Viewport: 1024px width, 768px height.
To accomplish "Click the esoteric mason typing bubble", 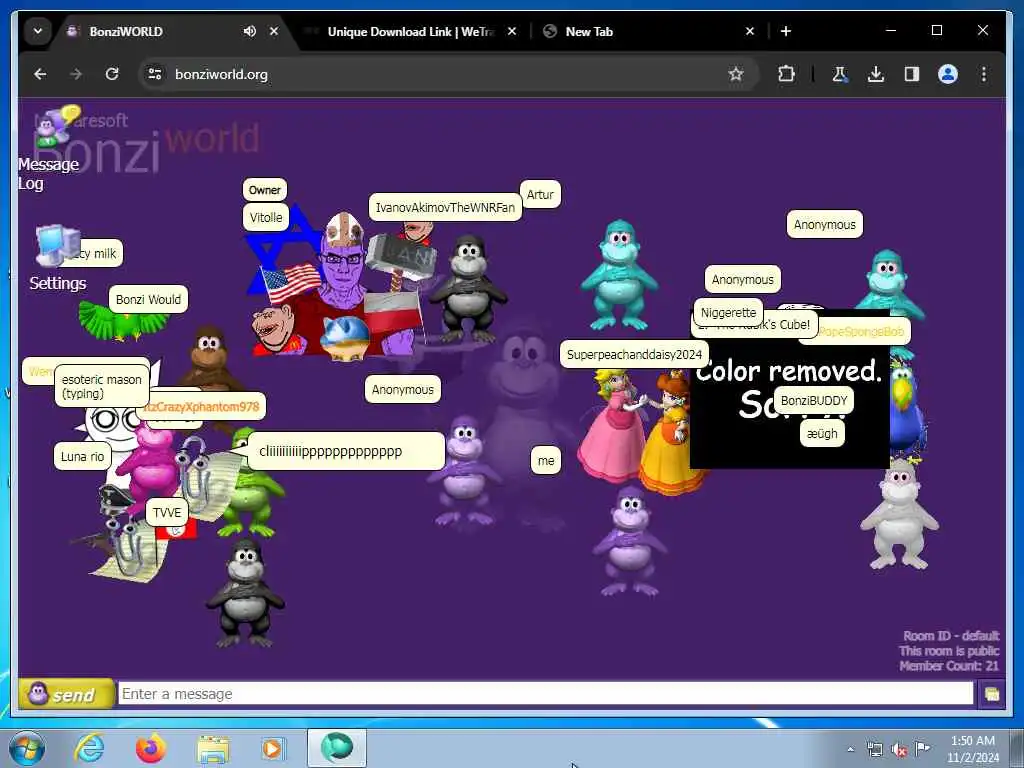I will coord(101,387).
